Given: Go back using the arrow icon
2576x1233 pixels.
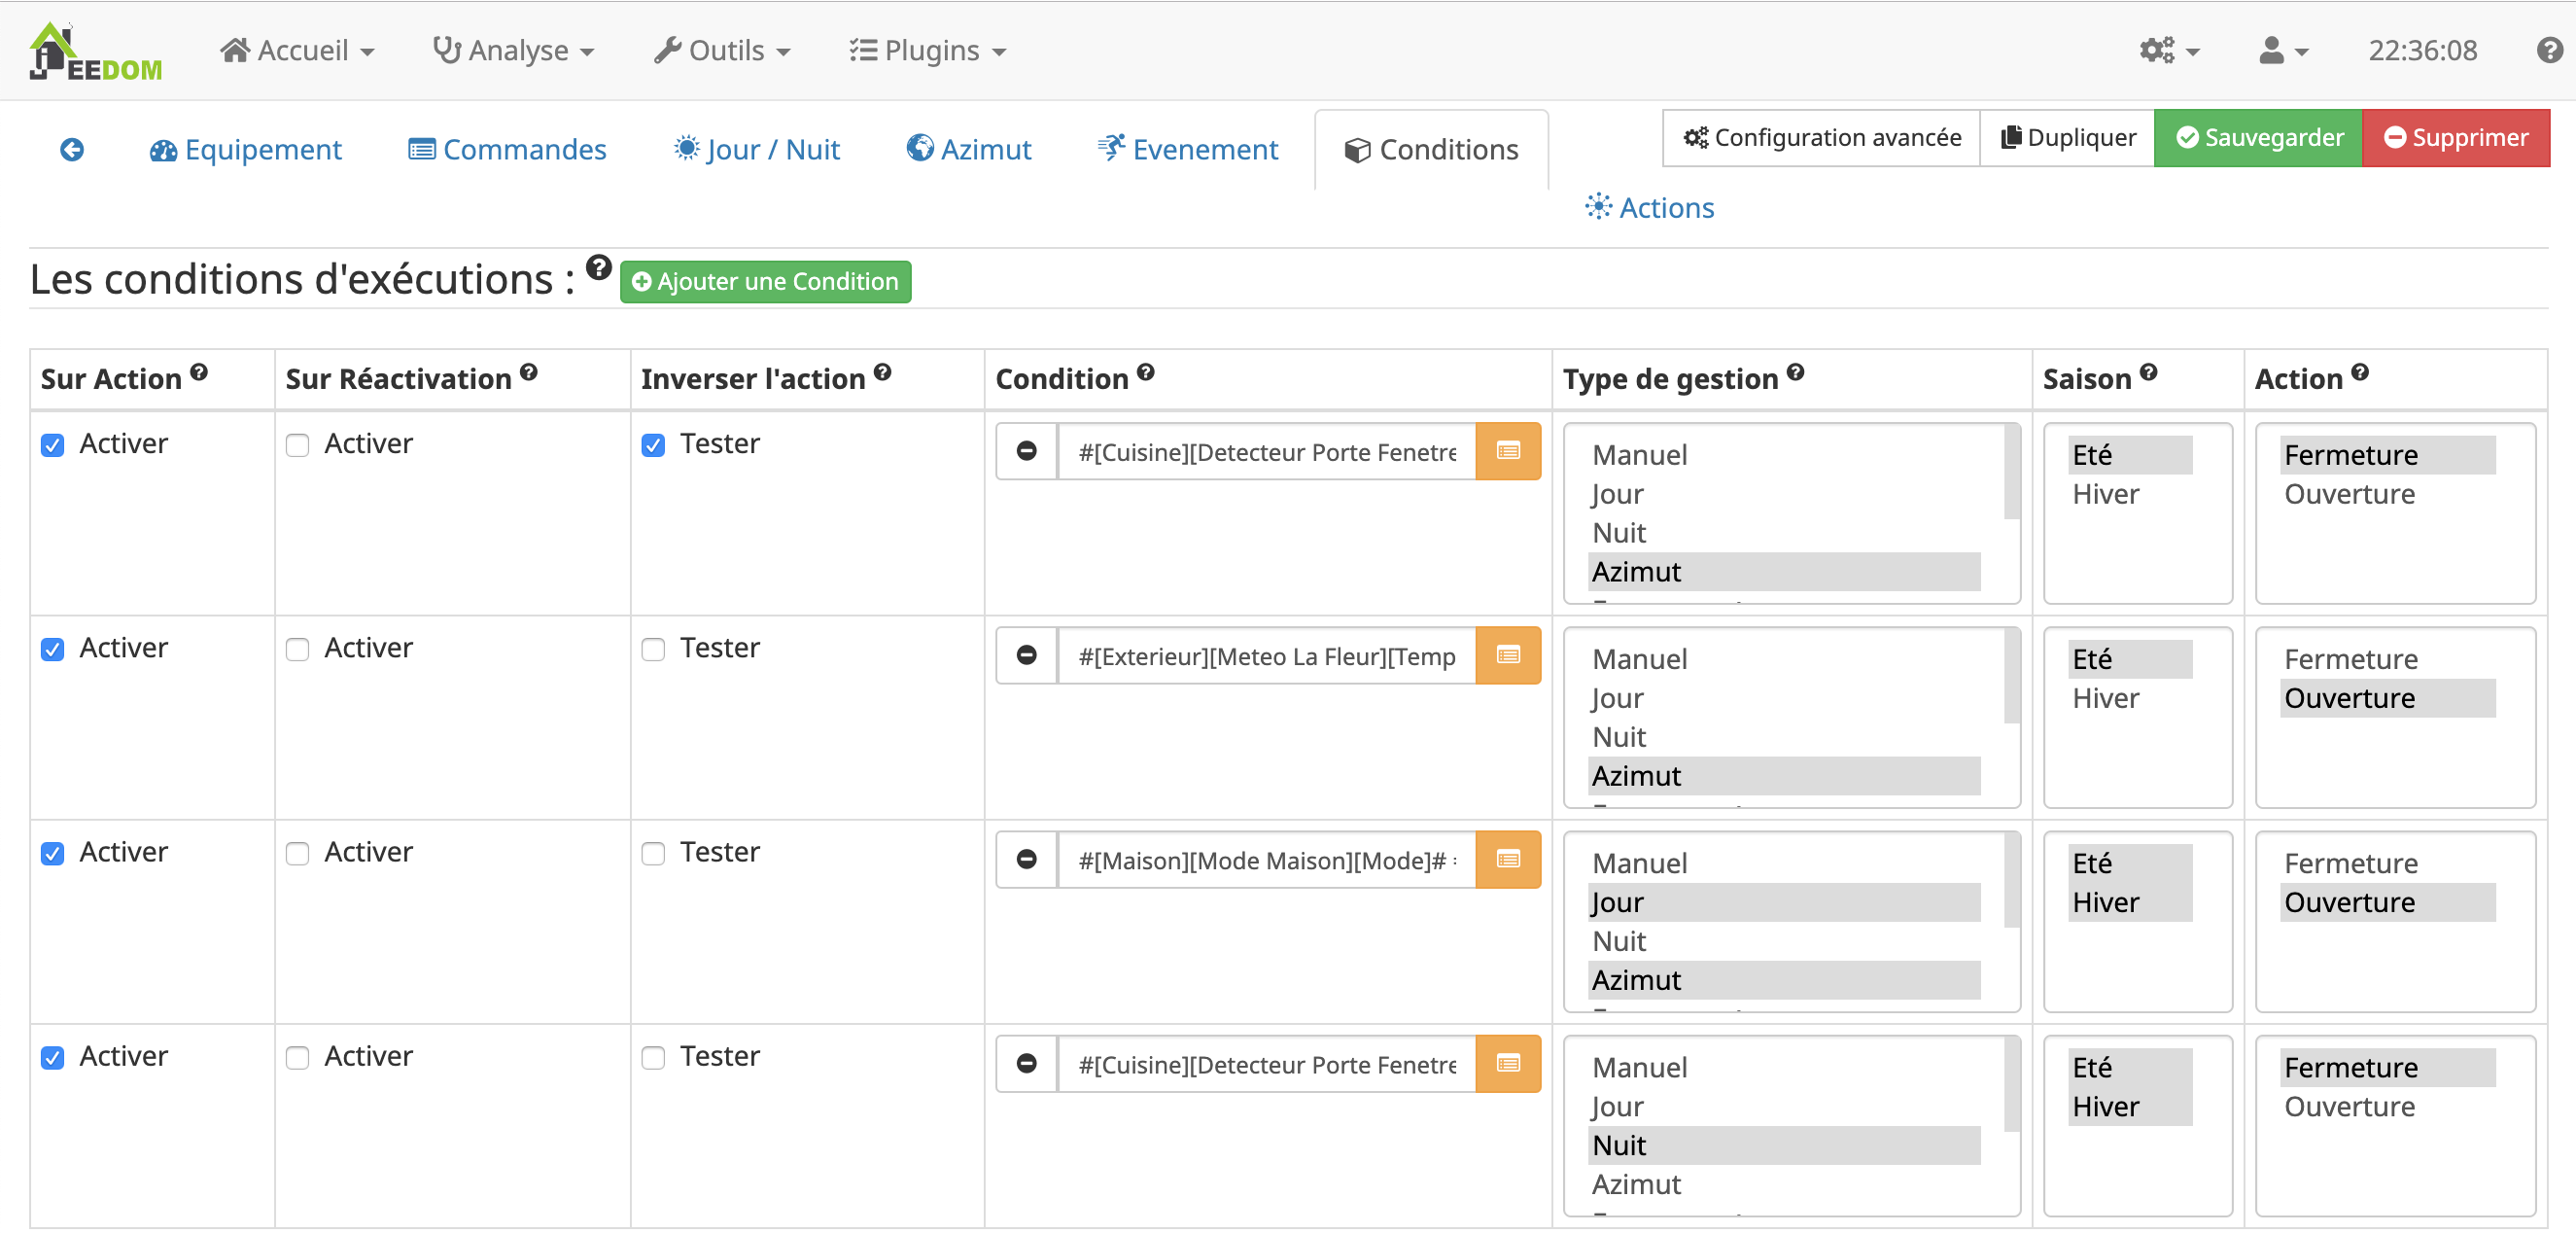Looking at the screenshot, I should [x=72, y=150].
